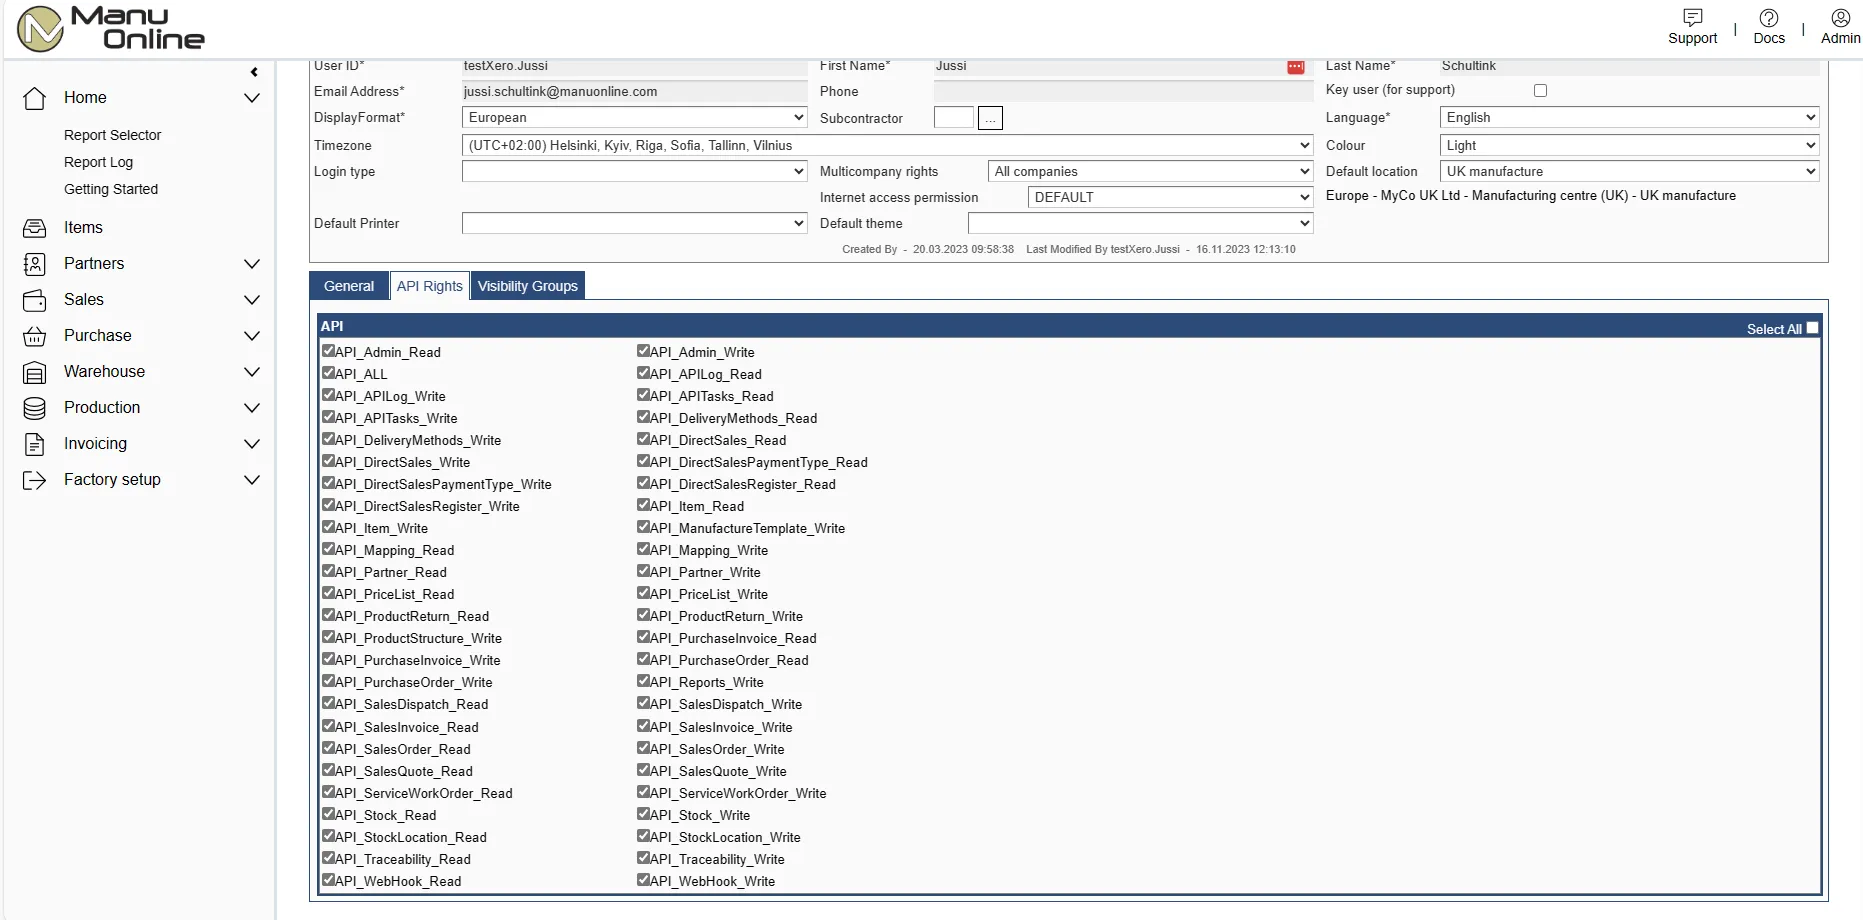Open the Report Selector page
This screenshot has width=1863, height=920.
pos(113,134)
